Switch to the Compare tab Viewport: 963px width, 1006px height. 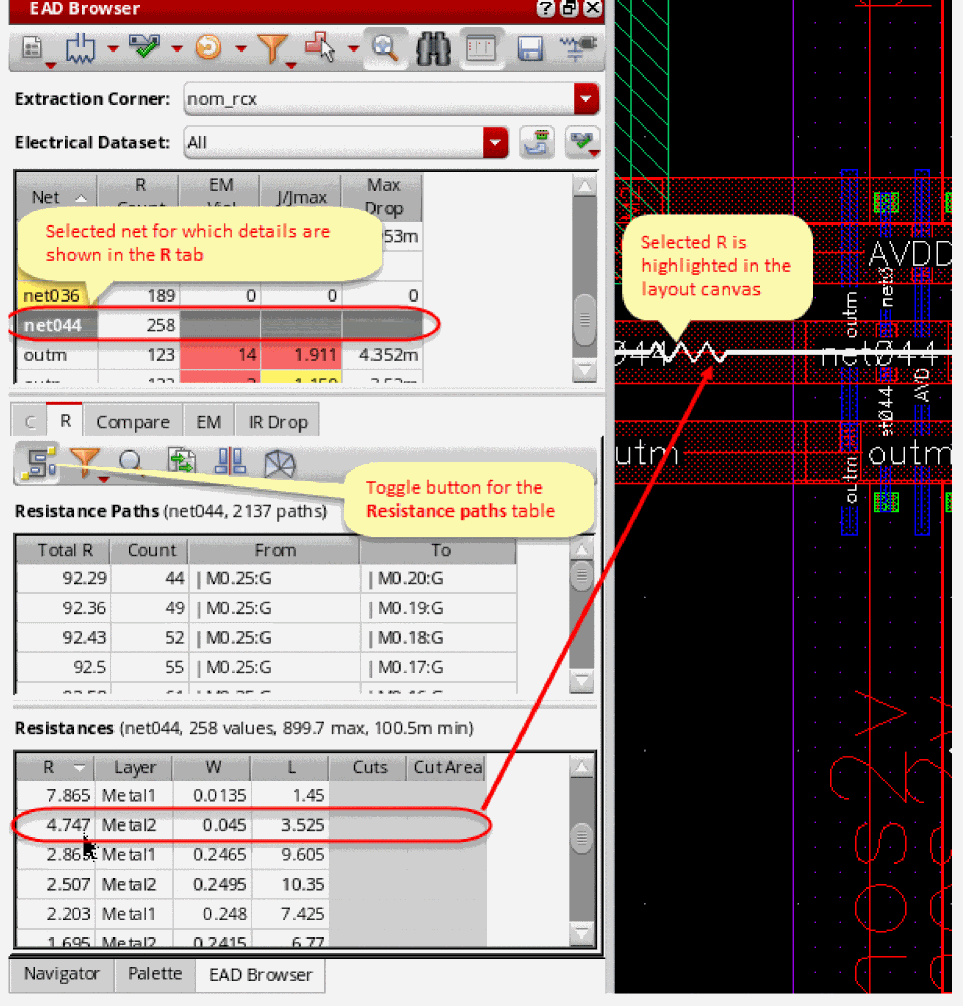point(132,422)
